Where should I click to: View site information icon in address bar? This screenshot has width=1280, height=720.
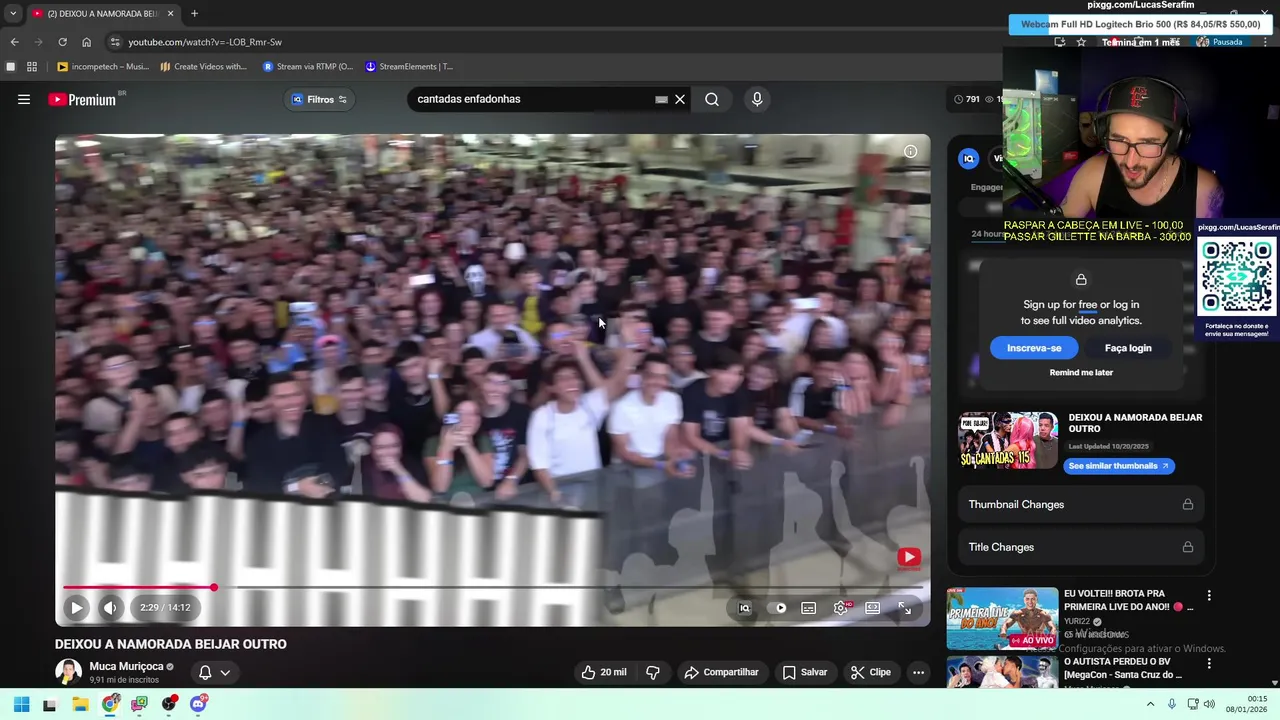coord(115,42)
